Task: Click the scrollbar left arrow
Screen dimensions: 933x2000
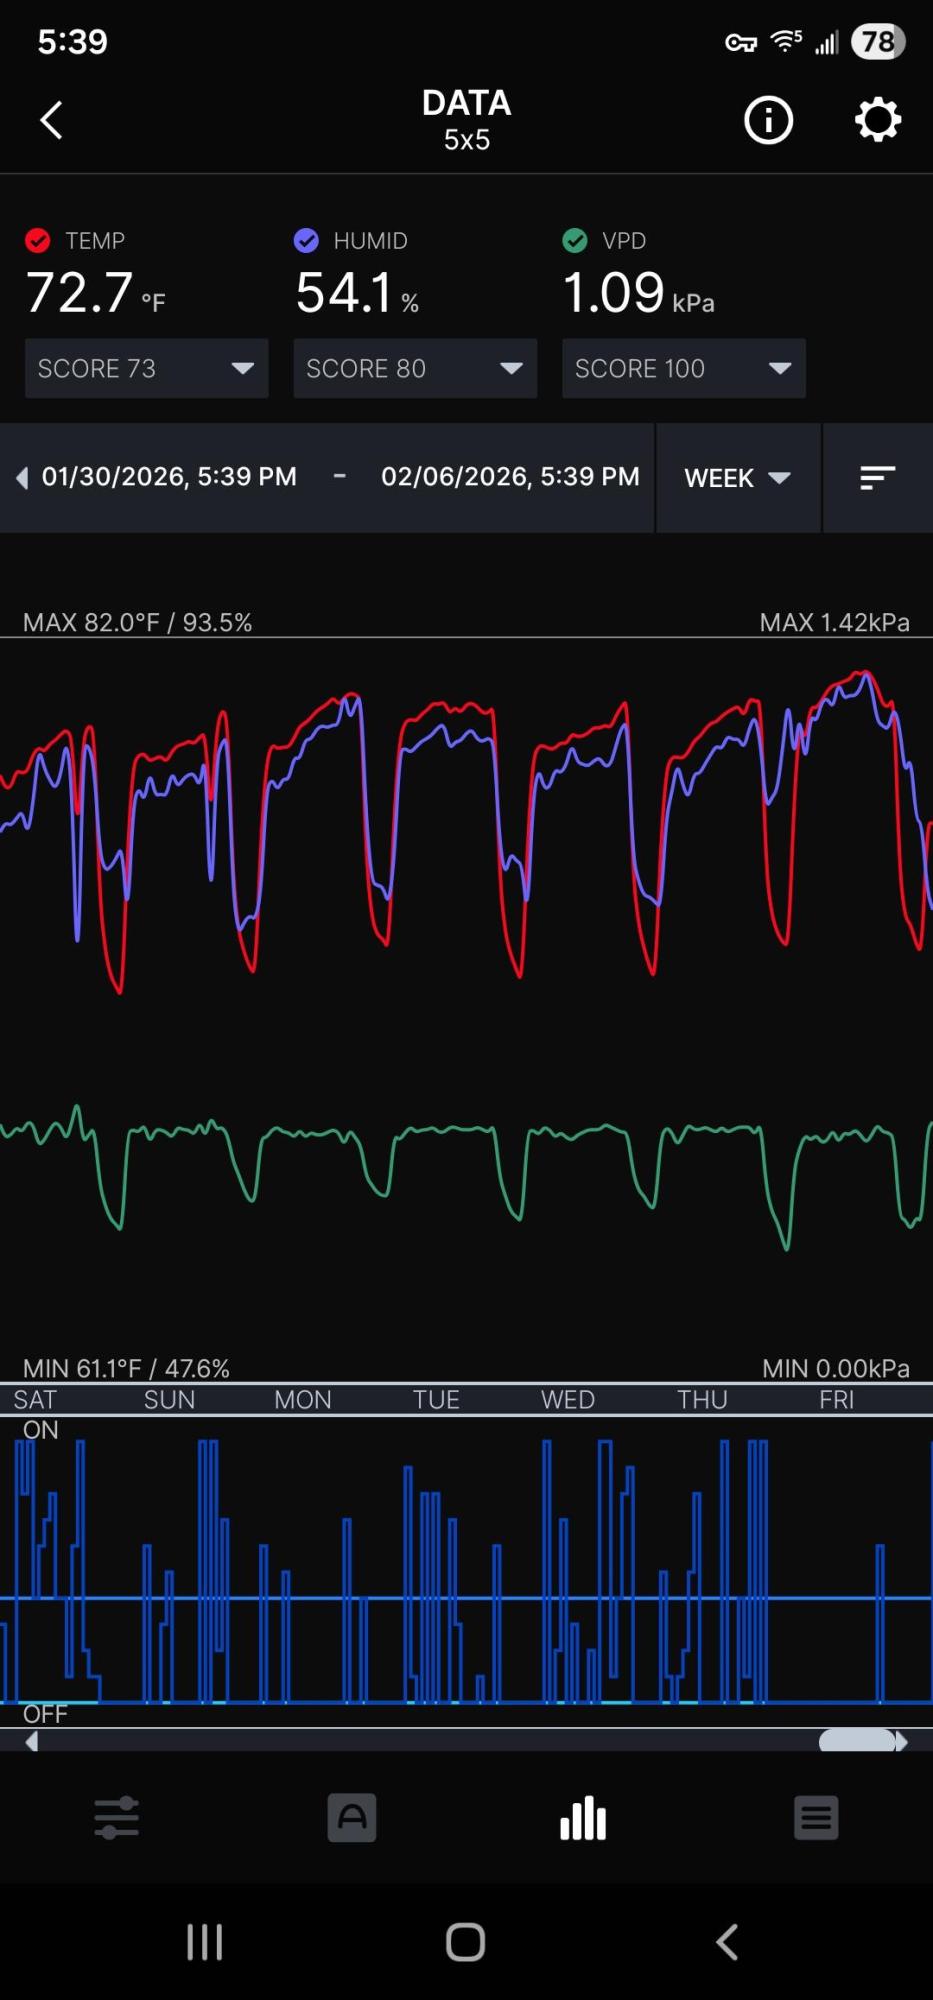Action: point(32,1741)
